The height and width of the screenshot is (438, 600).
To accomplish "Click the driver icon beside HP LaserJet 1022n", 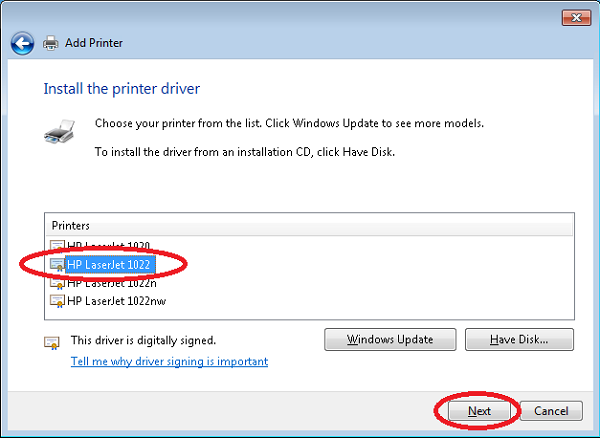I will [x=58, y=282].
